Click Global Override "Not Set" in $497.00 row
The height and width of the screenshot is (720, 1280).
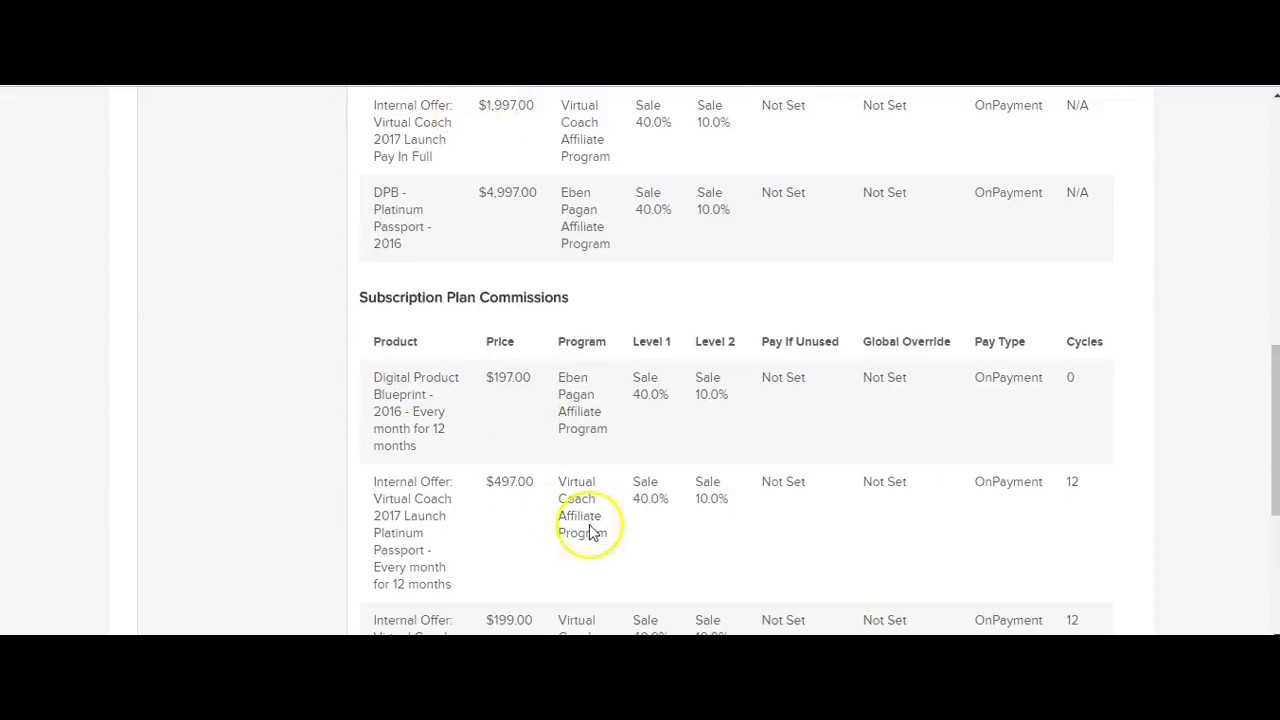click(x=884, y=481)
